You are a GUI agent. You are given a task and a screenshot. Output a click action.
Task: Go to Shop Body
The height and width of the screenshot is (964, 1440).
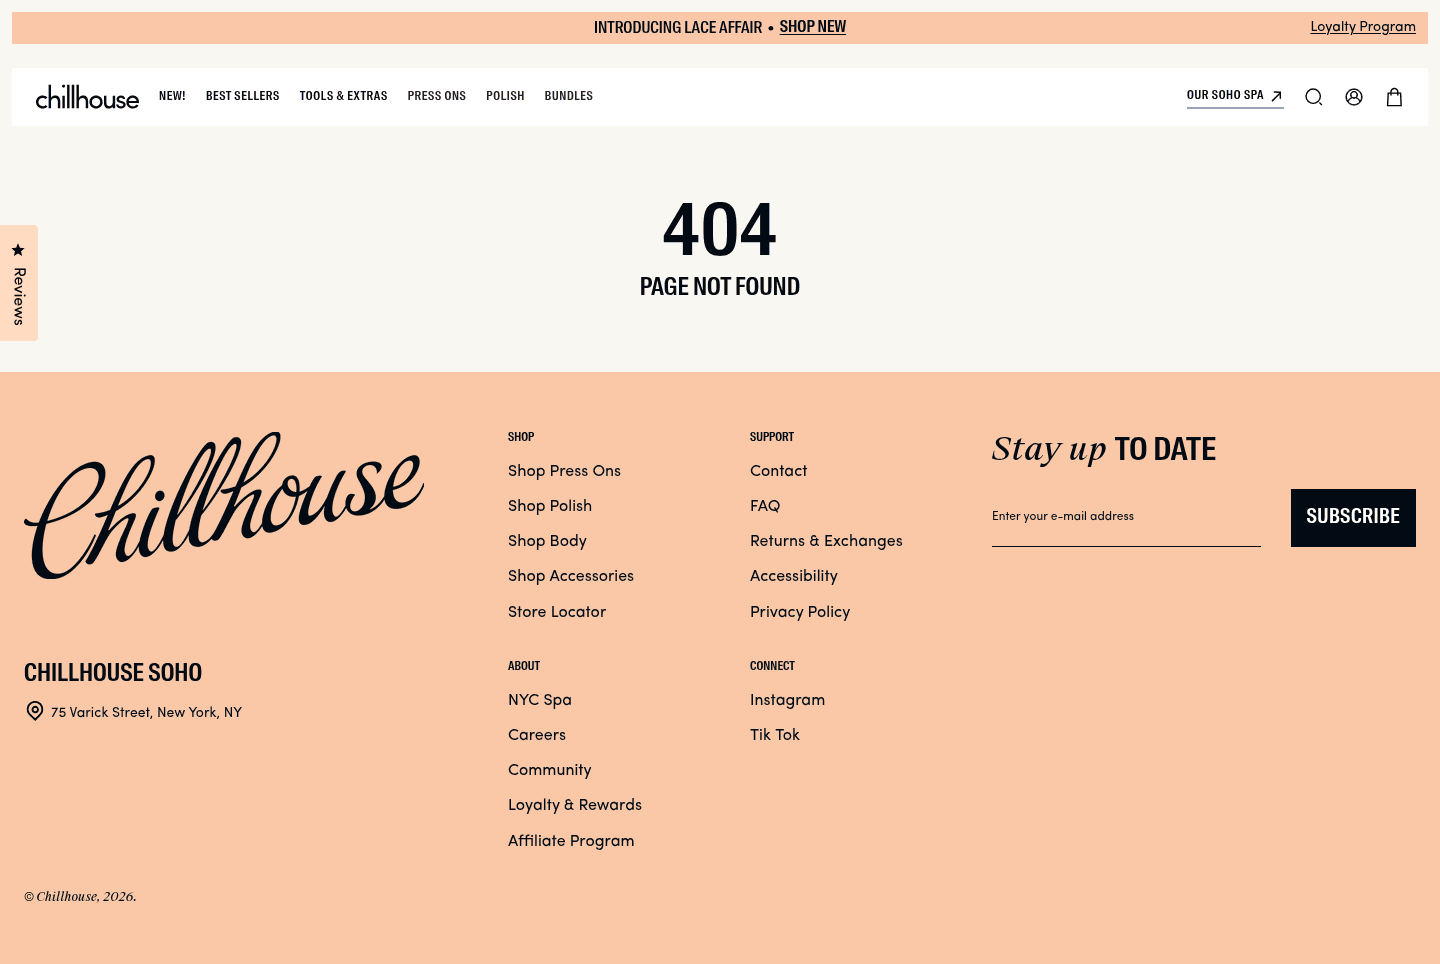(x=547, y=541)
